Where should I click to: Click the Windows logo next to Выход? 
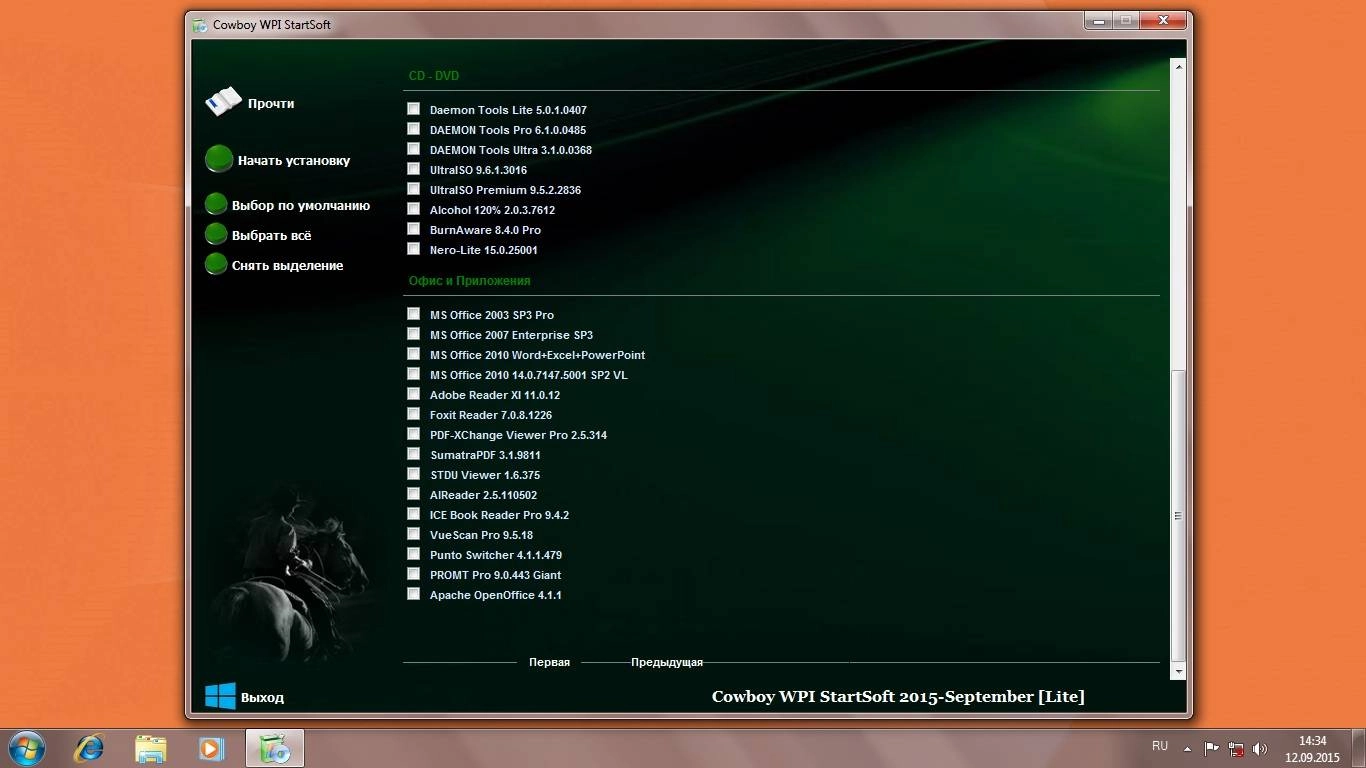click(220, 696)
